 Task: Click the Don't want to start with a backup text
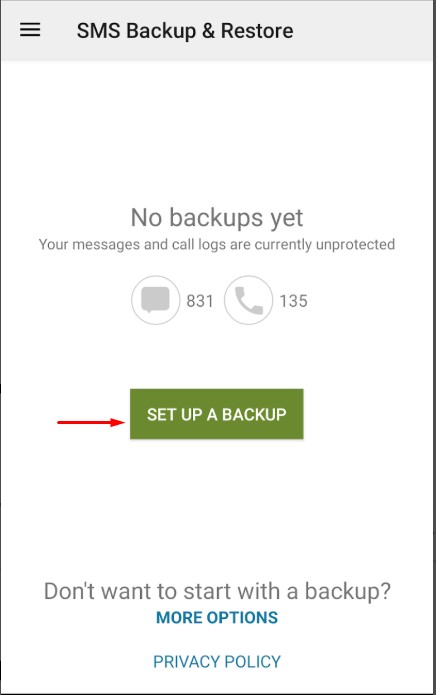(217, 591)
